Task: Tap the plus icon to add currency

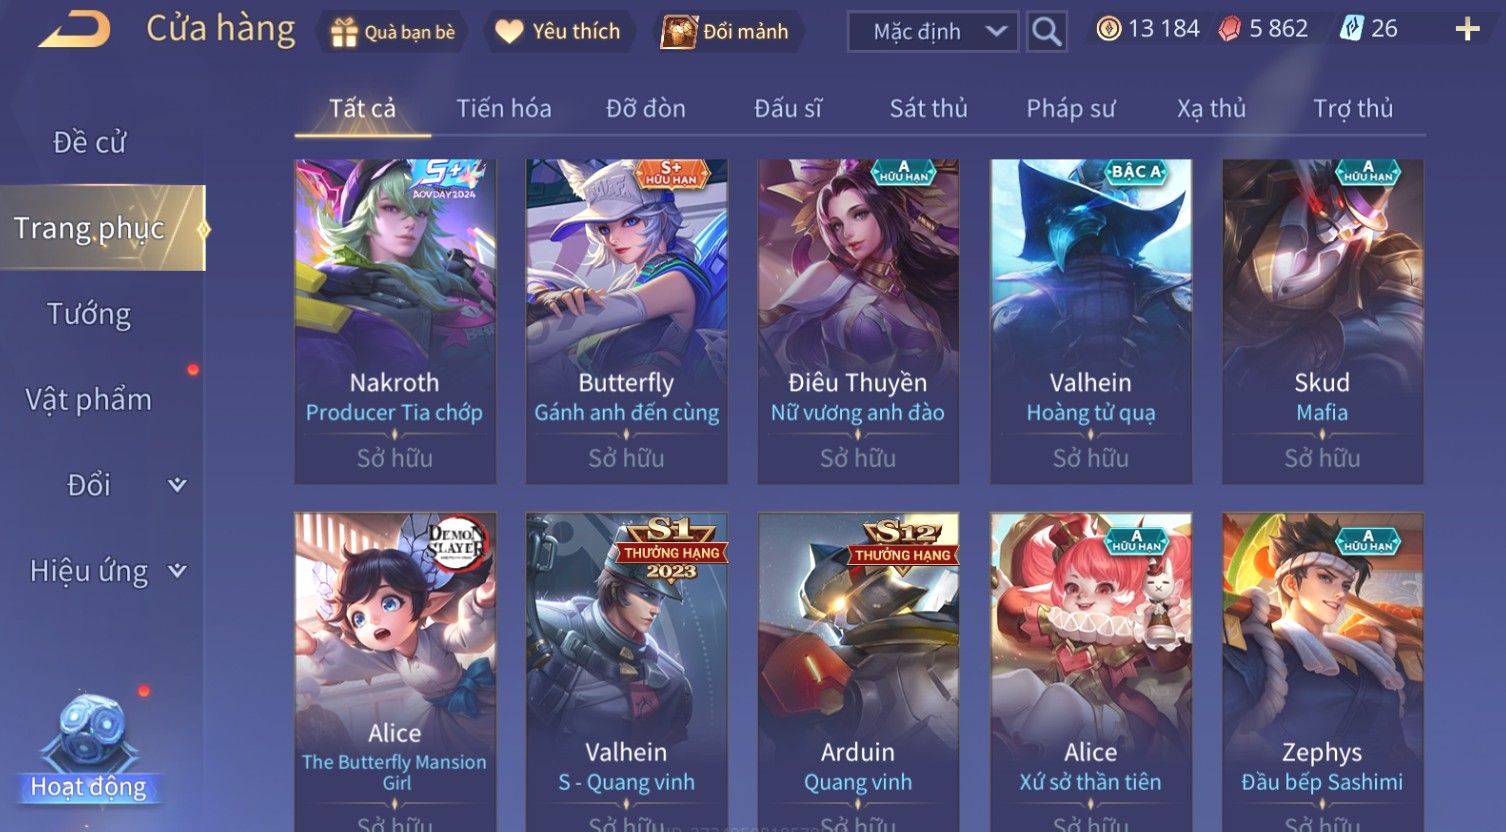Action: (1467, 30)
